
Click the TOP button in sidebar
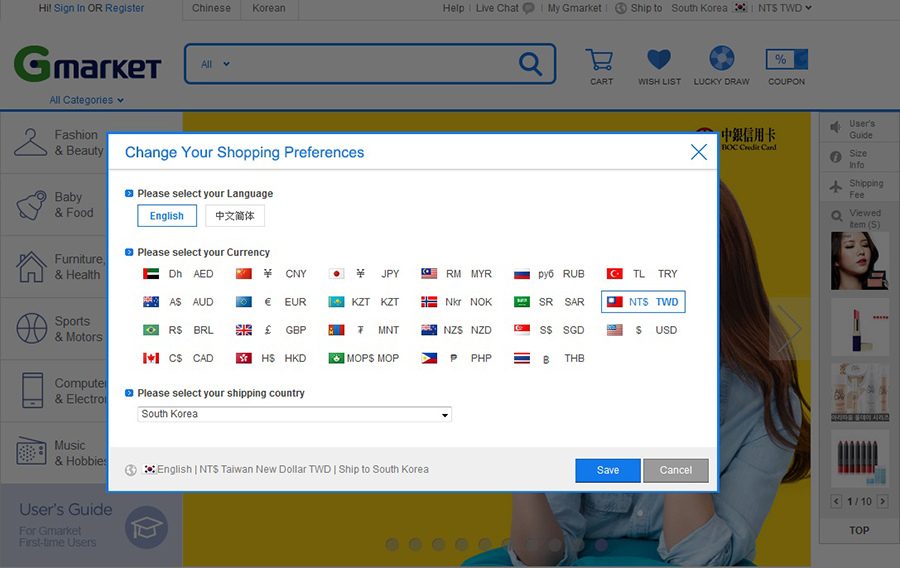(x=859, y=531)
